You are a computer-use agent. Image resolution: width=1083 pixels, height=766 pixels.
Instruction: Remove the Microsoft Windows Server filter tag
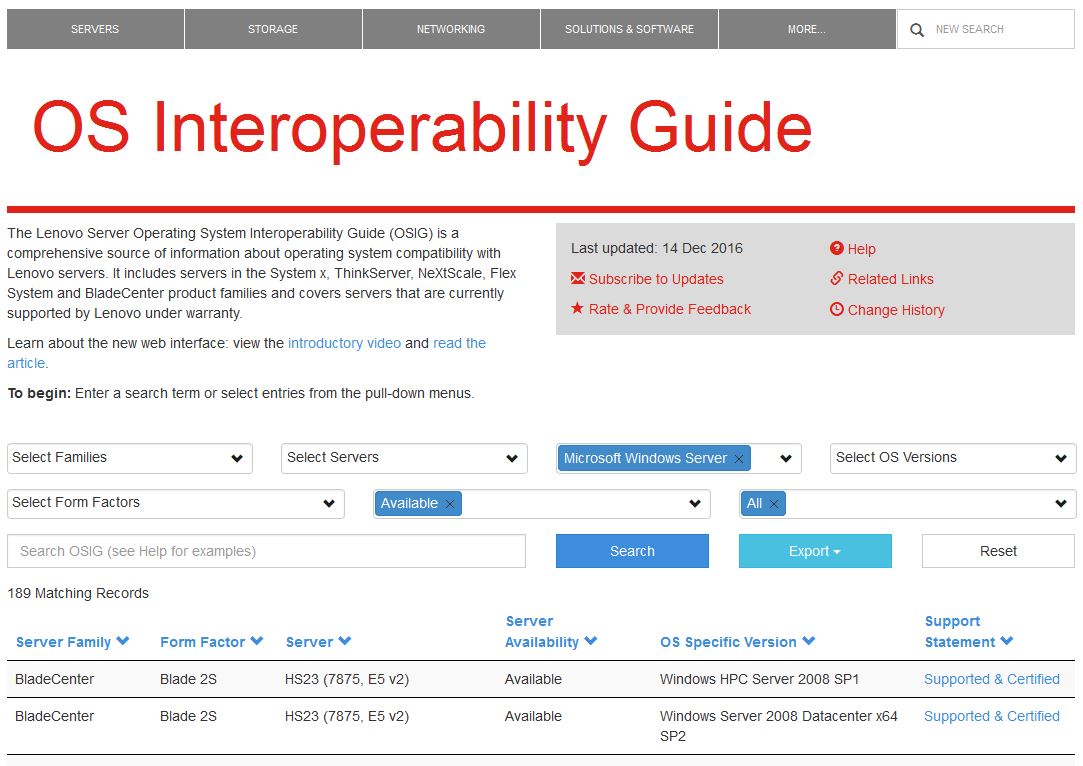(x=739, y=459)
